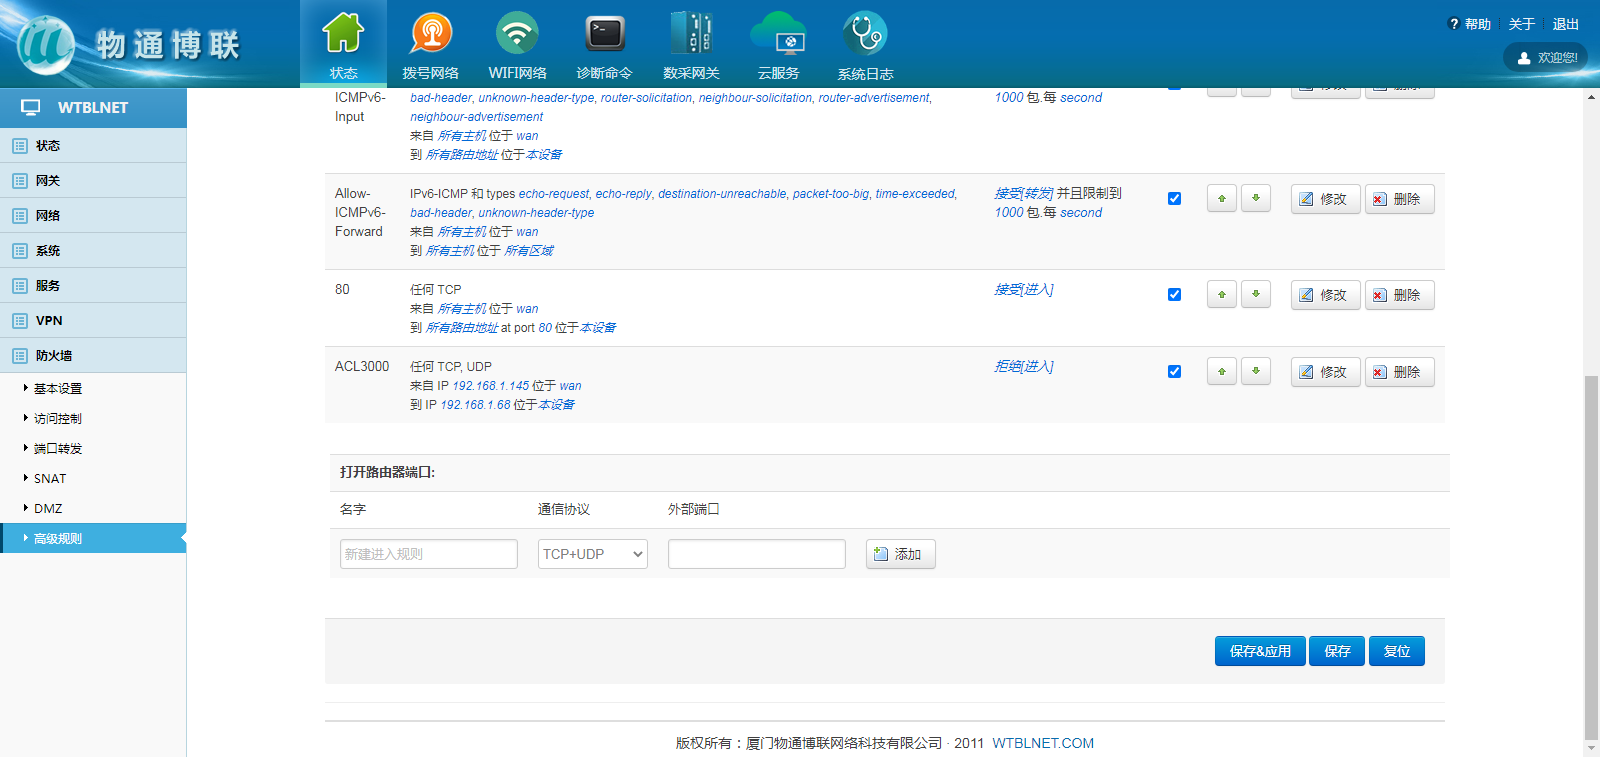Open the 数采网关 gateway icon
Image resolution: width=1600 pixels, height=757 pixels.
click(691, 33)
